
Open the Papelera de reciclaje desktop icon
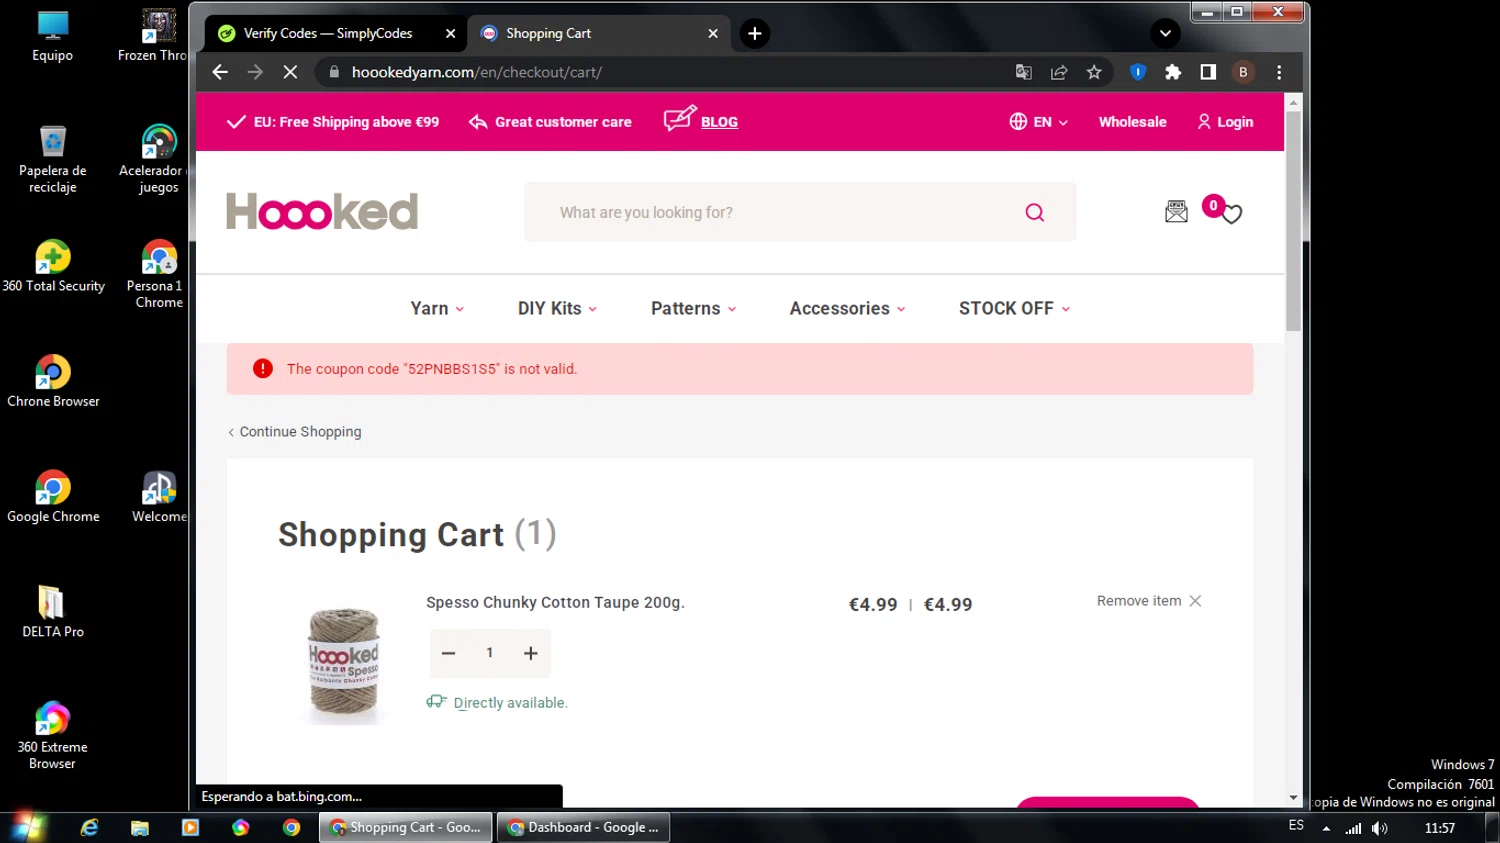[53, 159]
